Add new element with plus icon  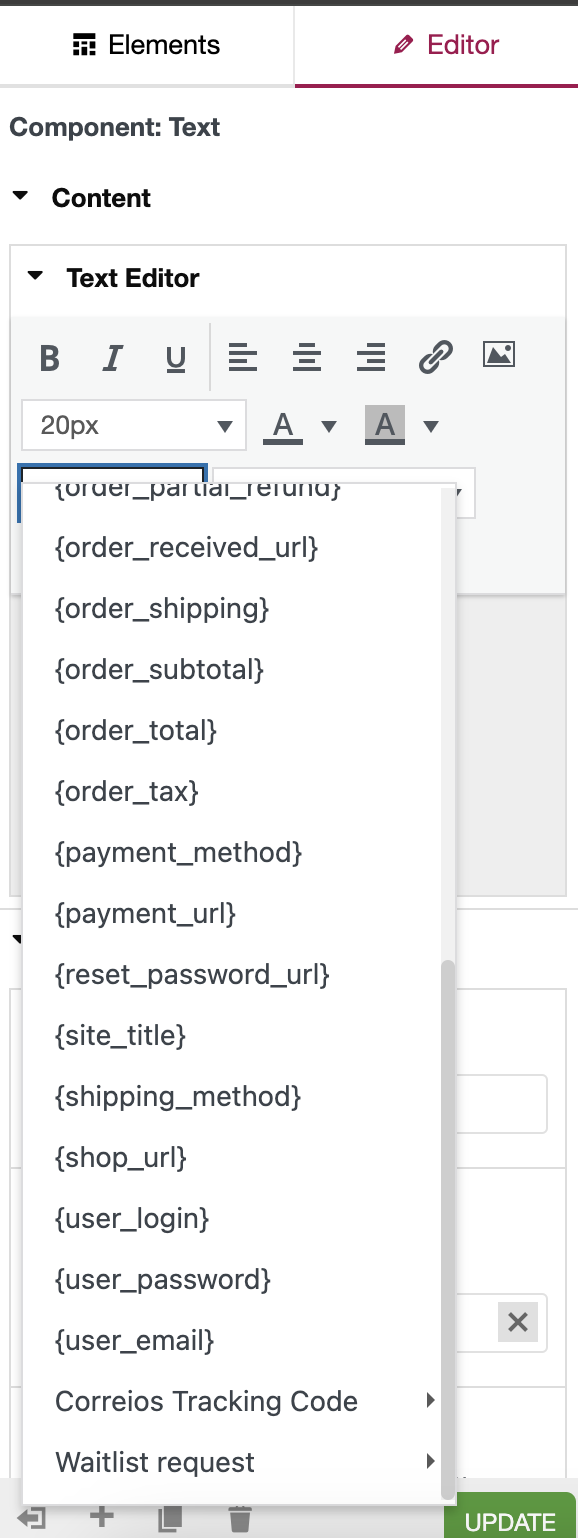coord(101,1518)
